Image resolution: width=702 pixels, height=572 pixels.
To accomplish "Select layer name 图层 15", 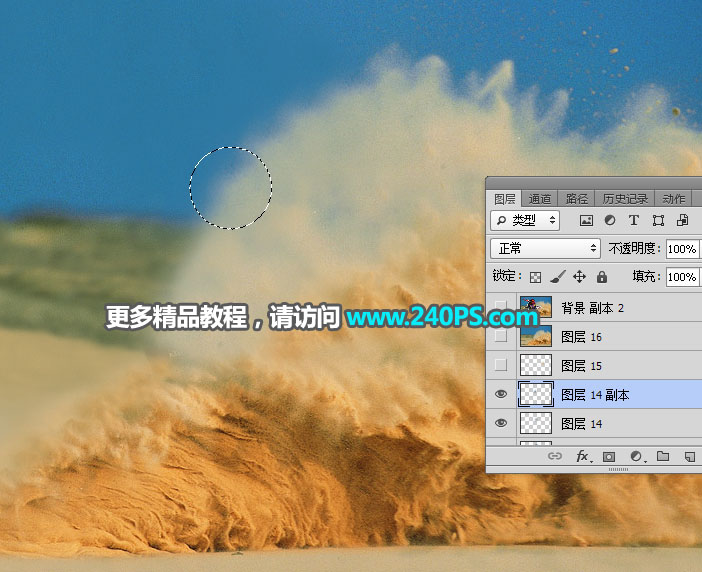I will point(581,366).
